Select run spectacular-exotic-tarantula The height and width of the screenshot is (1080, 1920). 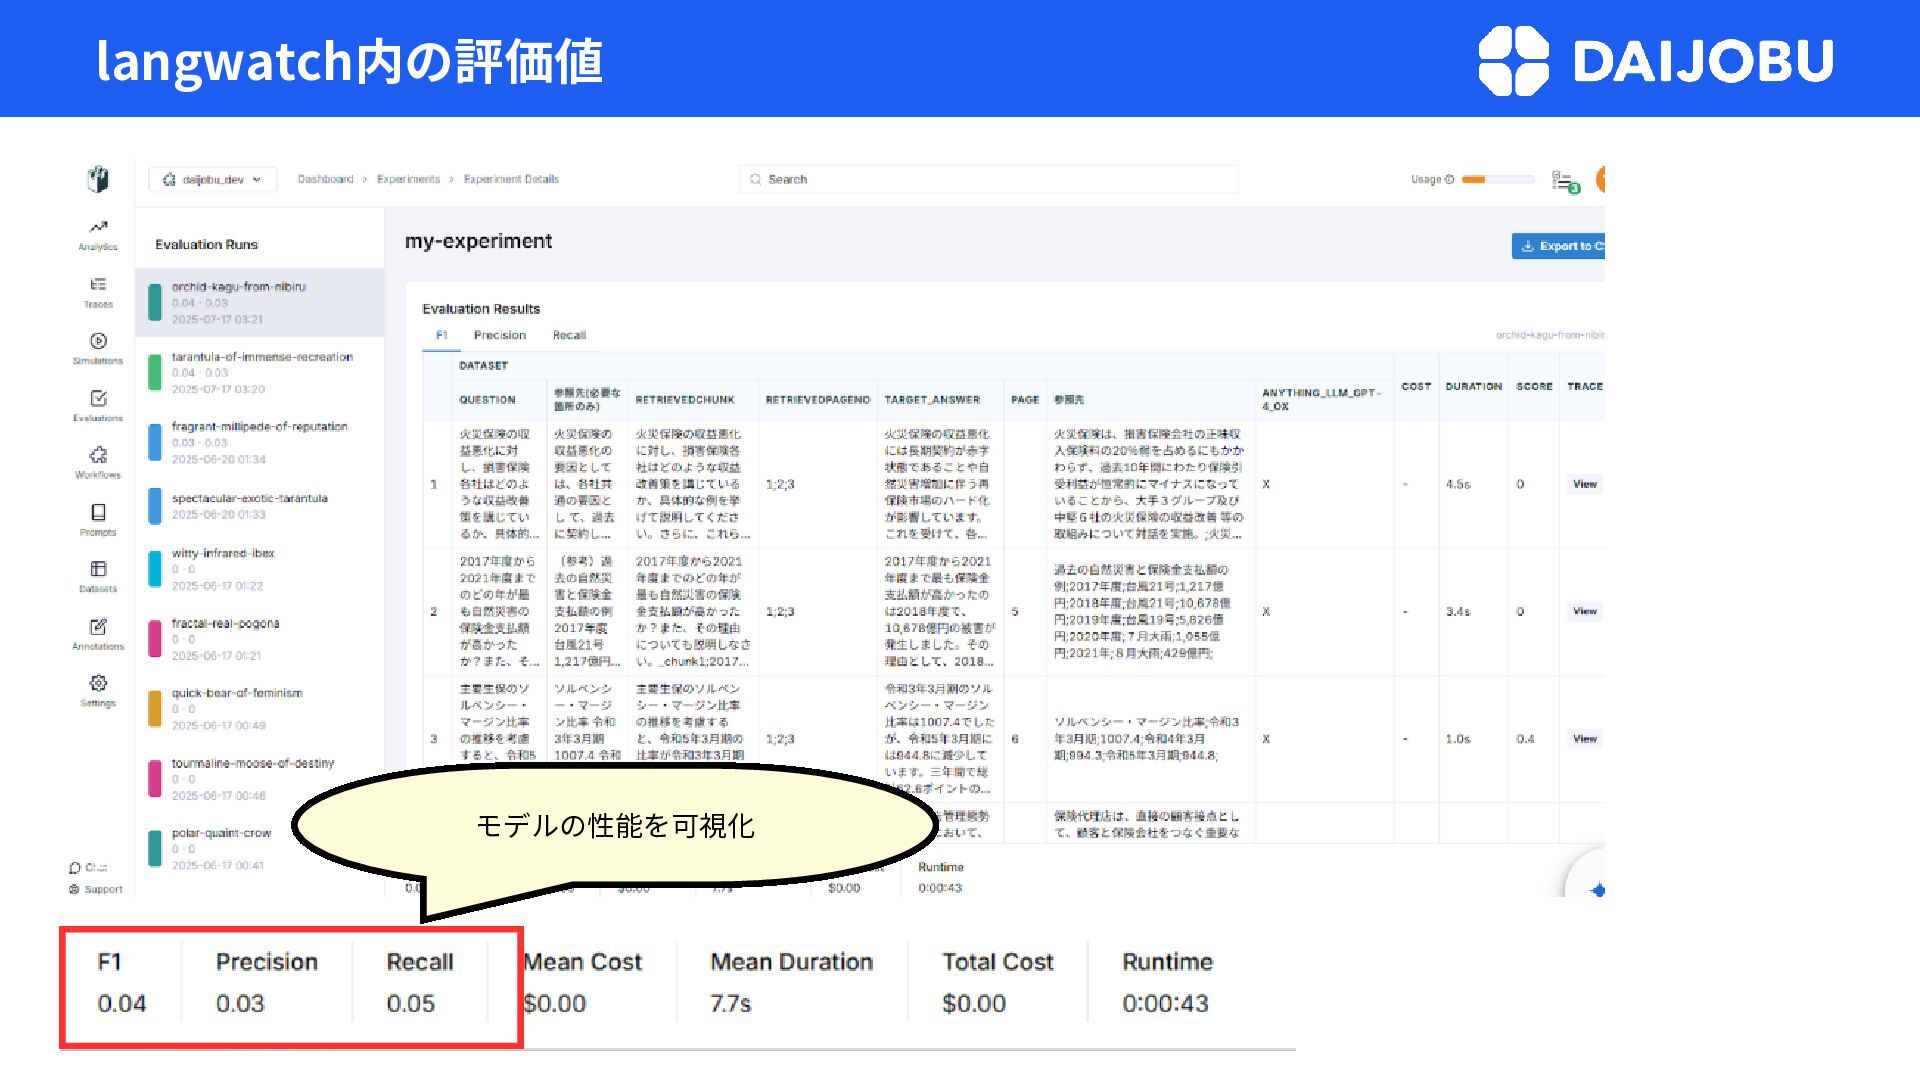point(260,506)
